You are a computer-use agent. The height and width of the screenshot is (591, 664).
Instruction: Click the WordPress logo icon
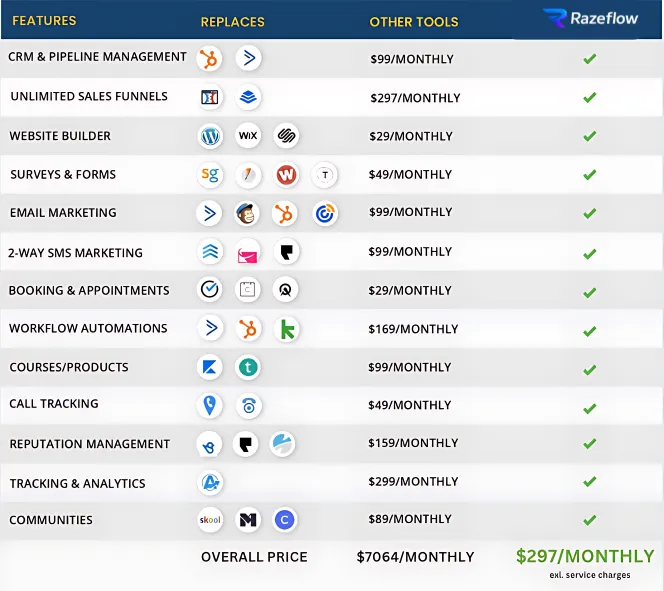[210, 136]
